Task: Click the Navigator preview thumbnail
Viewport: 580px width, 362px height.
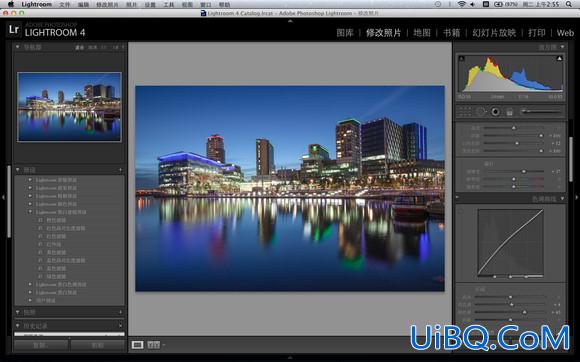Action: (x=70, y=107)
